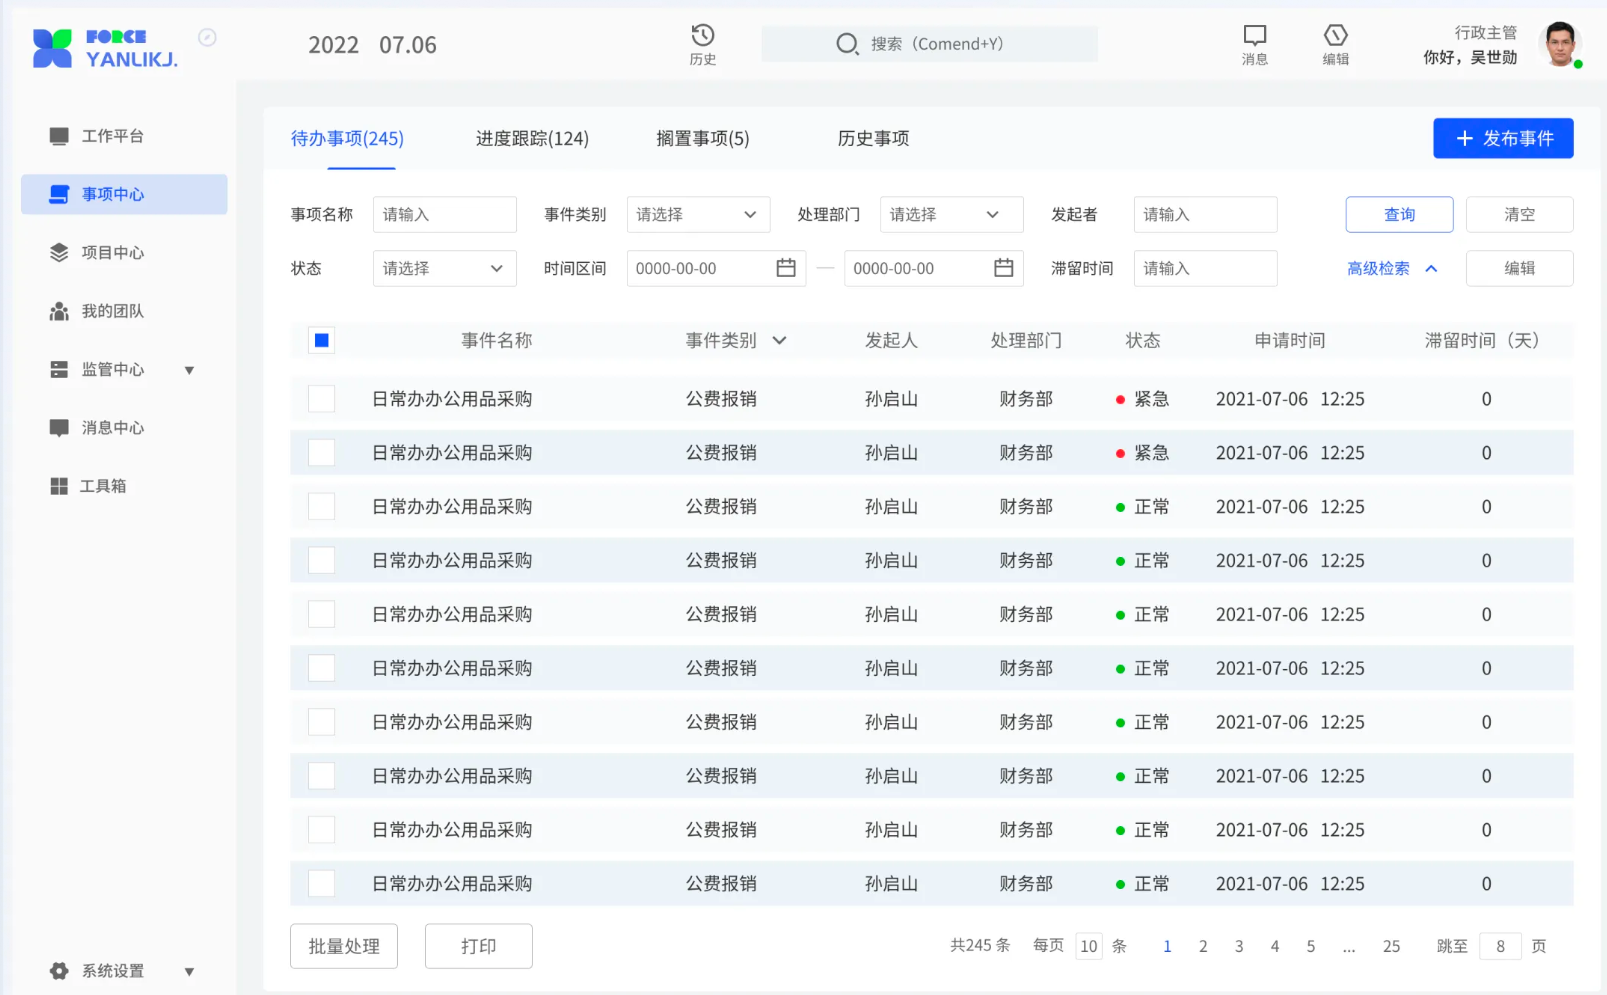Click the 批量处理 button
This screenshot has height=995, width=1607.
pos(344,946)
